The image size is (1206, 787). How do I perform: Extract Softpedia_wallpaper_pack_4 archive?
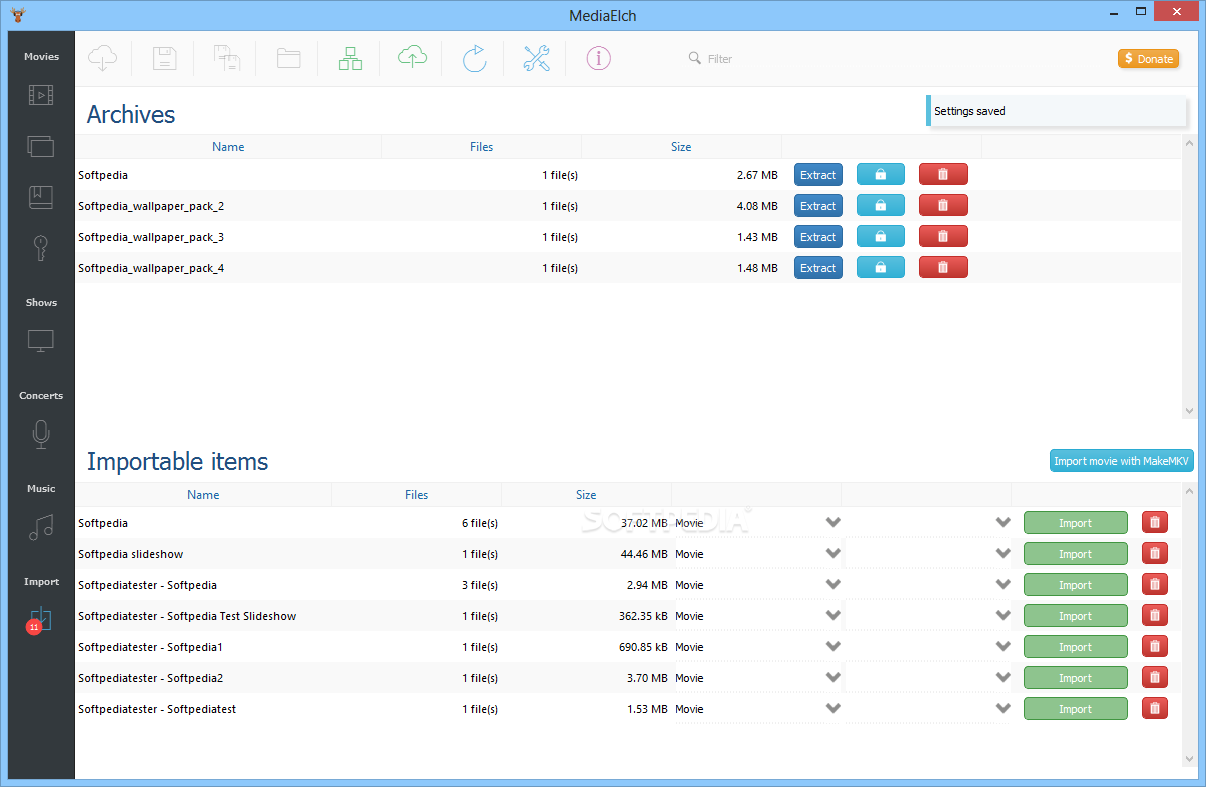[818, 268]
